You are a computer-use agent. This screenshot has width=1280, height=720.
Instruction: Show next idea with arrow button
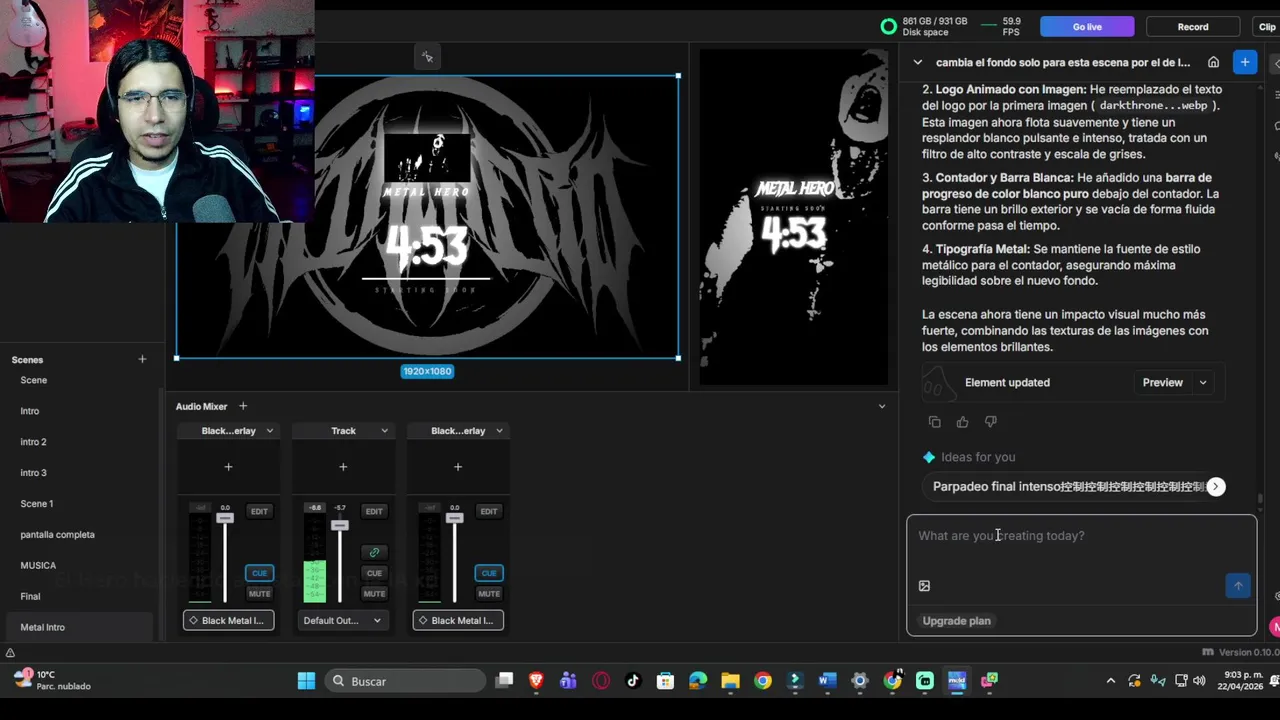tap(1216, 487)
